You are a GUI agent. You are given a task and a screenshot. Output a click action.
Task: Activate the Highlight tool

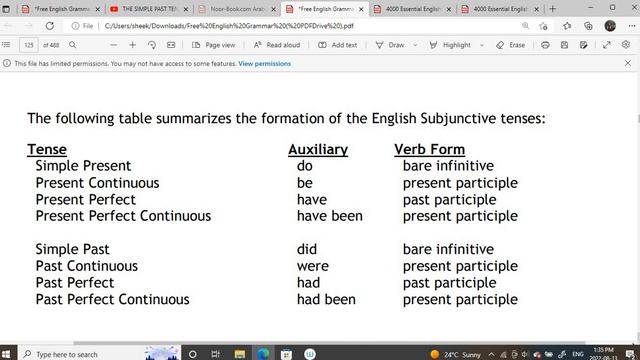(x=450, y=45)
